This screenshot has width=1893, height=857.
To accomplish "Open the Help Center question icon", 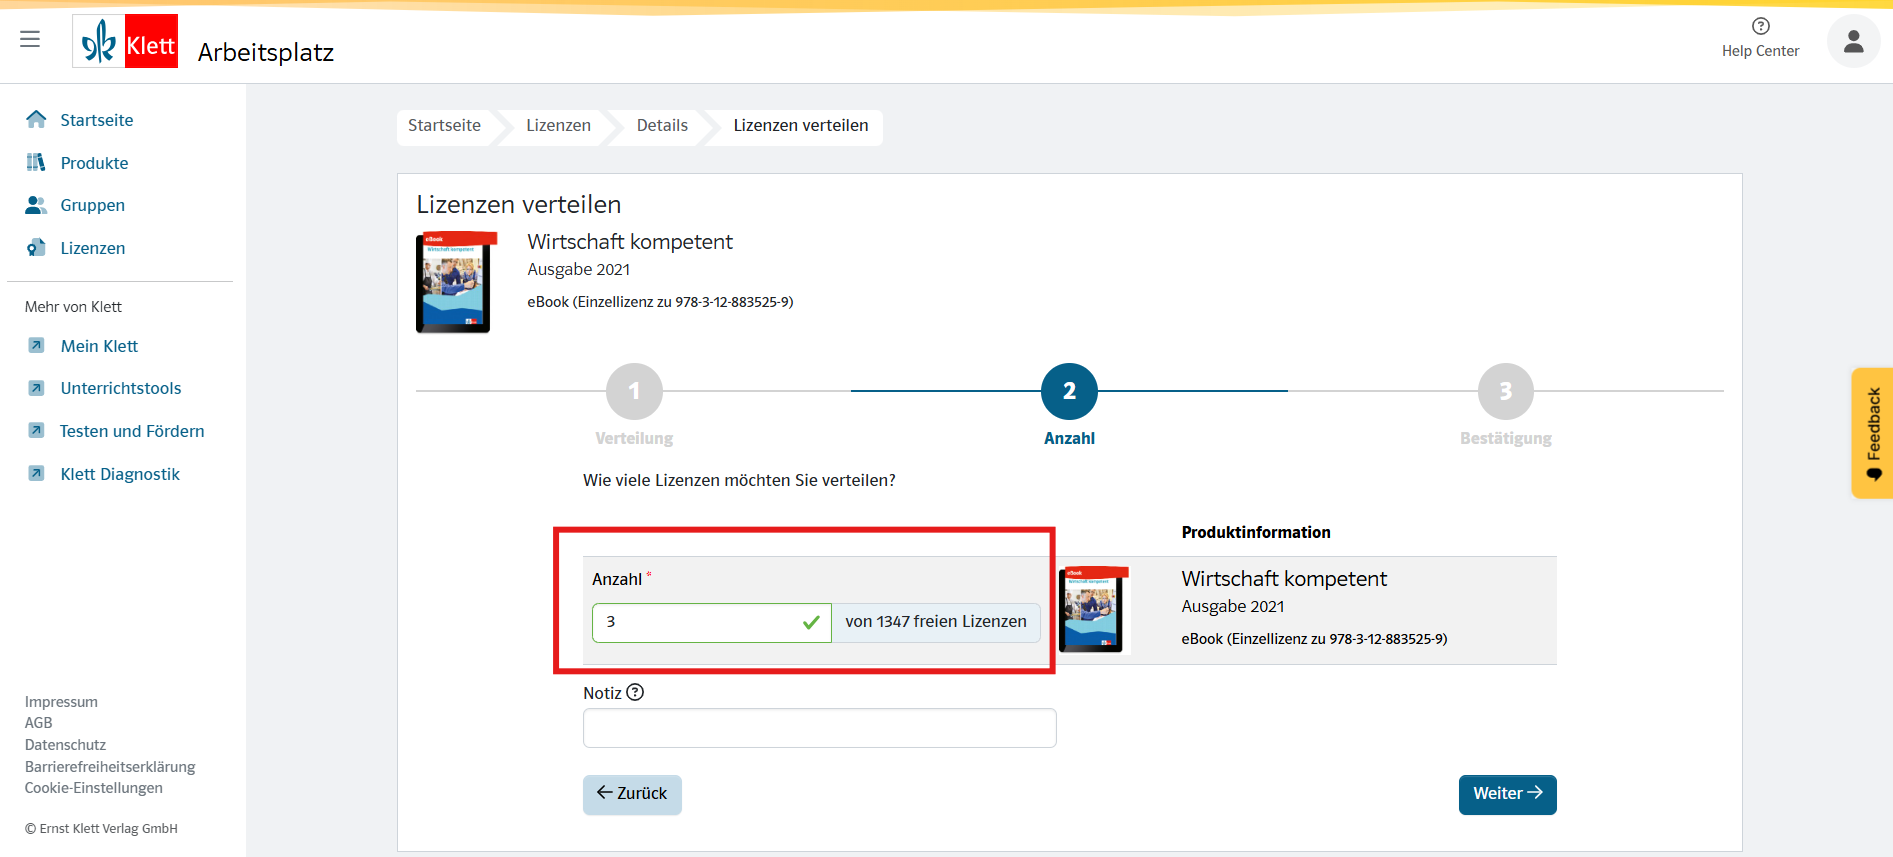I will click(x=1761, y=26).
